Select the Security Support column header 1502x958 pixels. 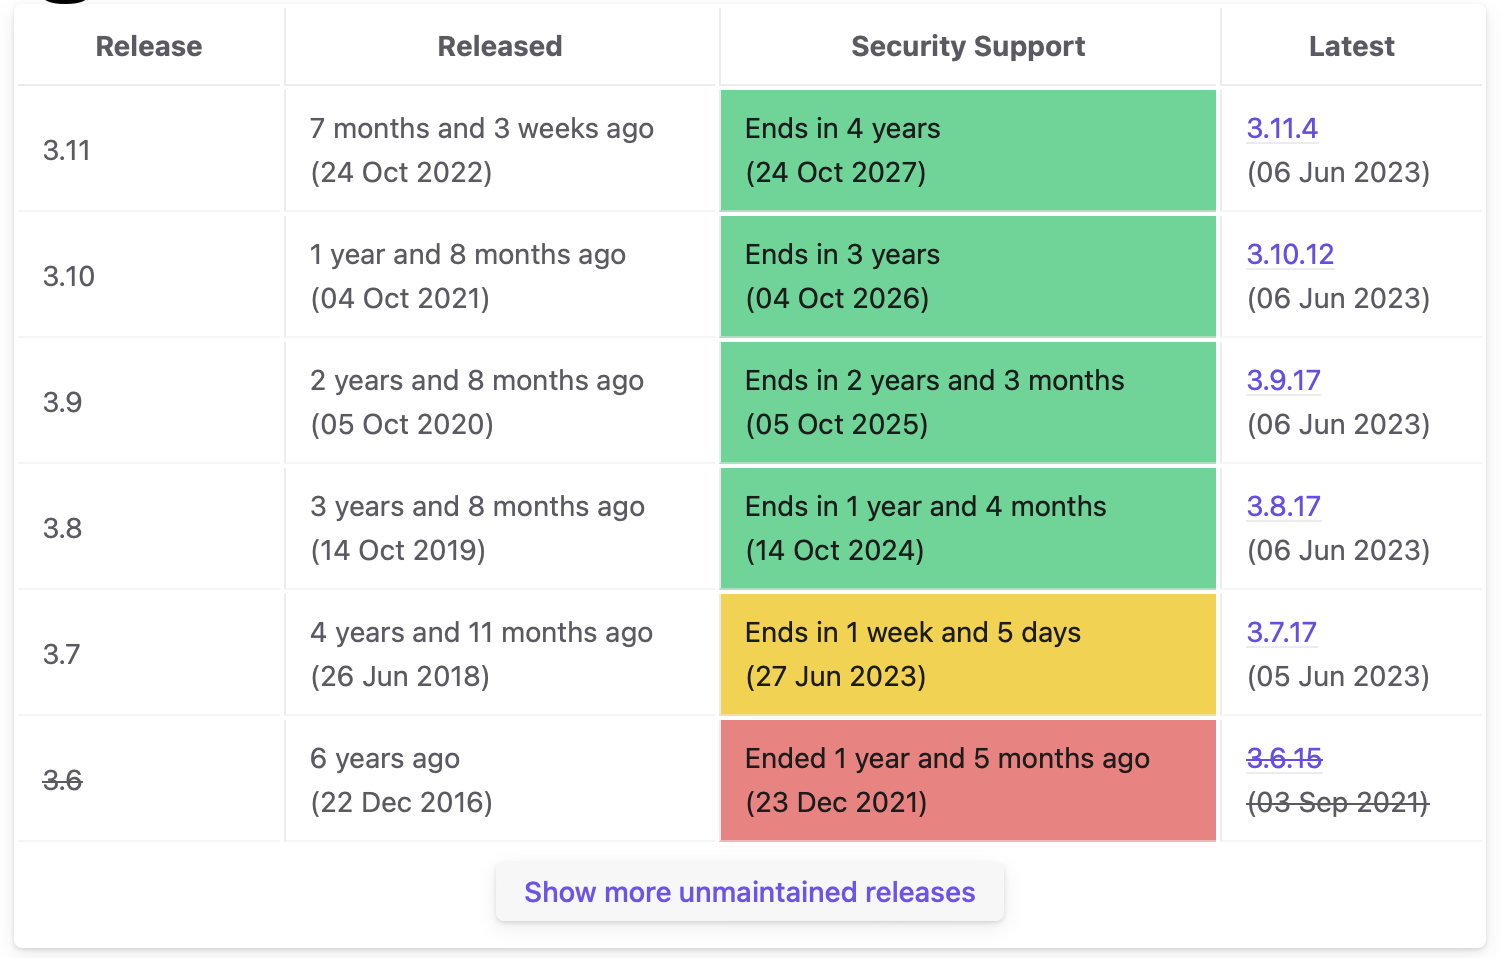(967, 47)
